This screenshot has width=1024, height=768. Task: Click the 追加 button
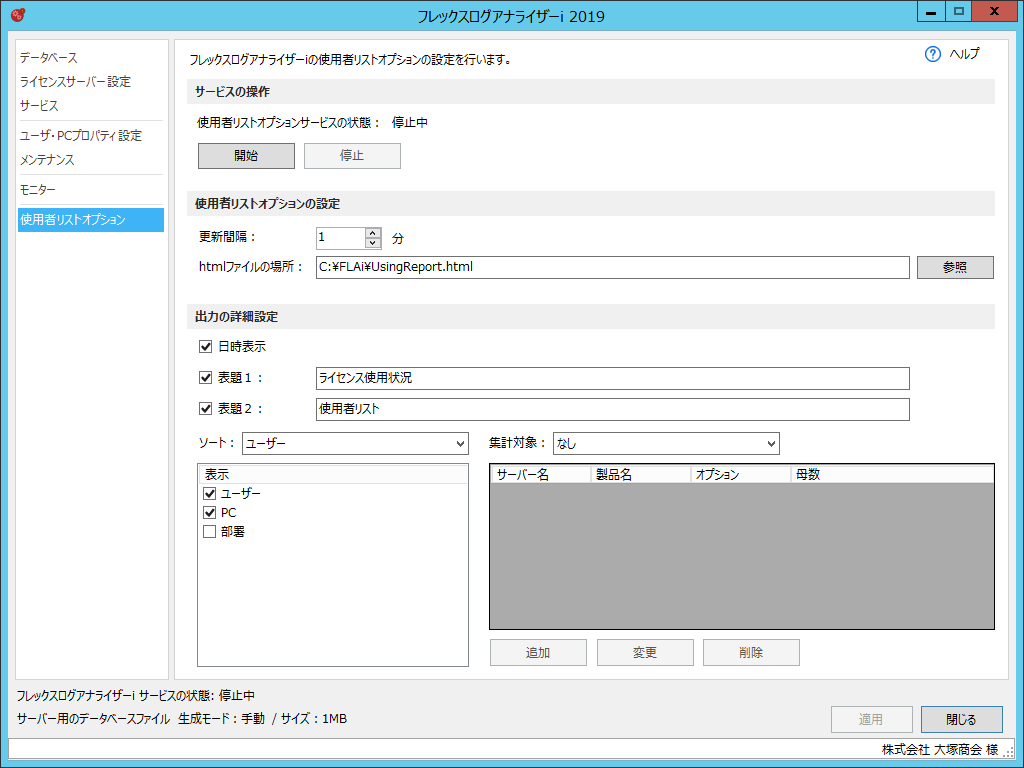click(x=538, y=652)
